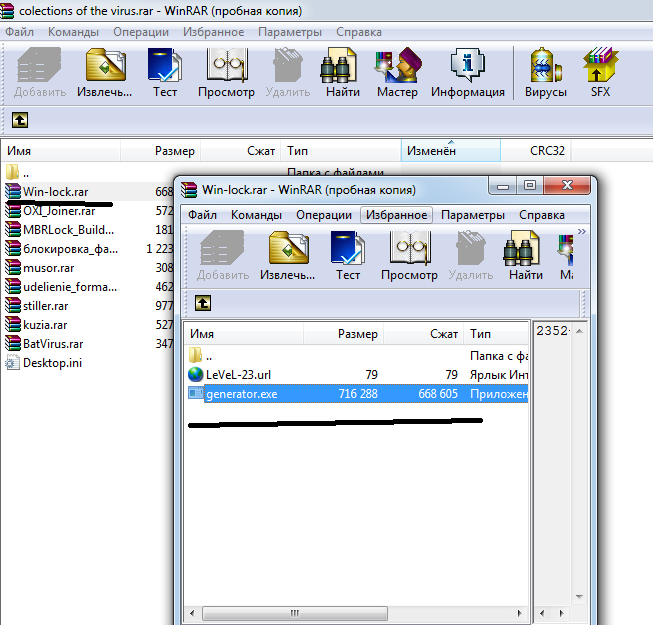Screen dimensions: 653x625
Task: Sort by Сжат column in Win-lock.rar window
Action: pos(424,334)
